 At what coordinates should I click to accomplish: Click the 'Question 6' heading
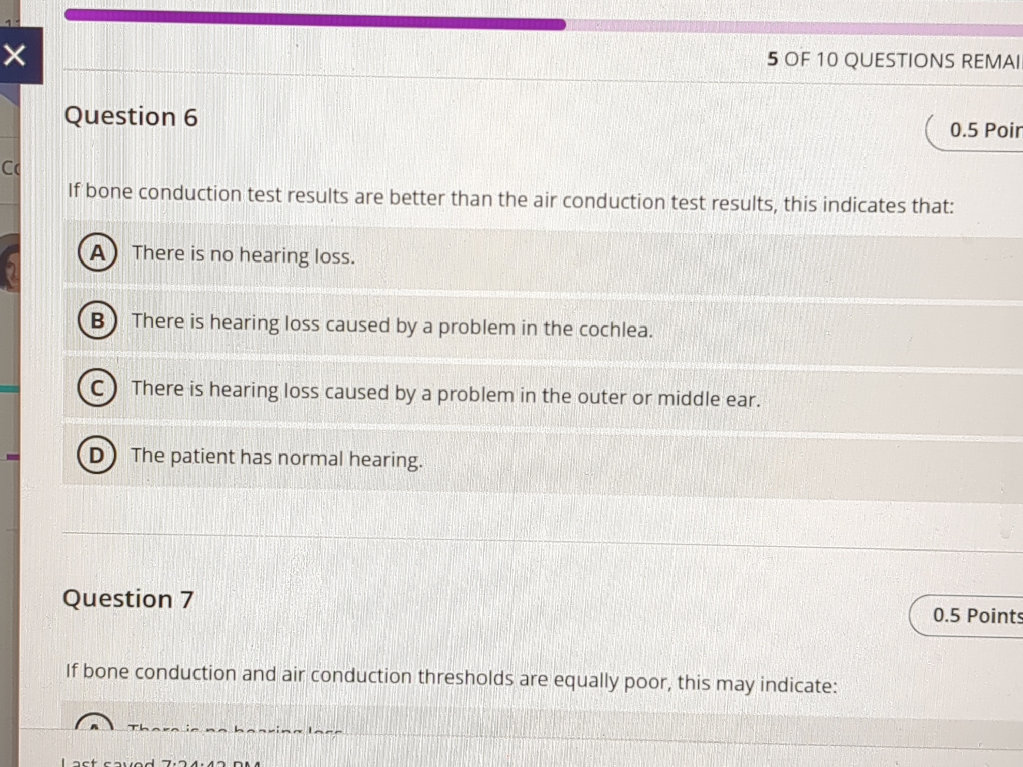[131, 116]
